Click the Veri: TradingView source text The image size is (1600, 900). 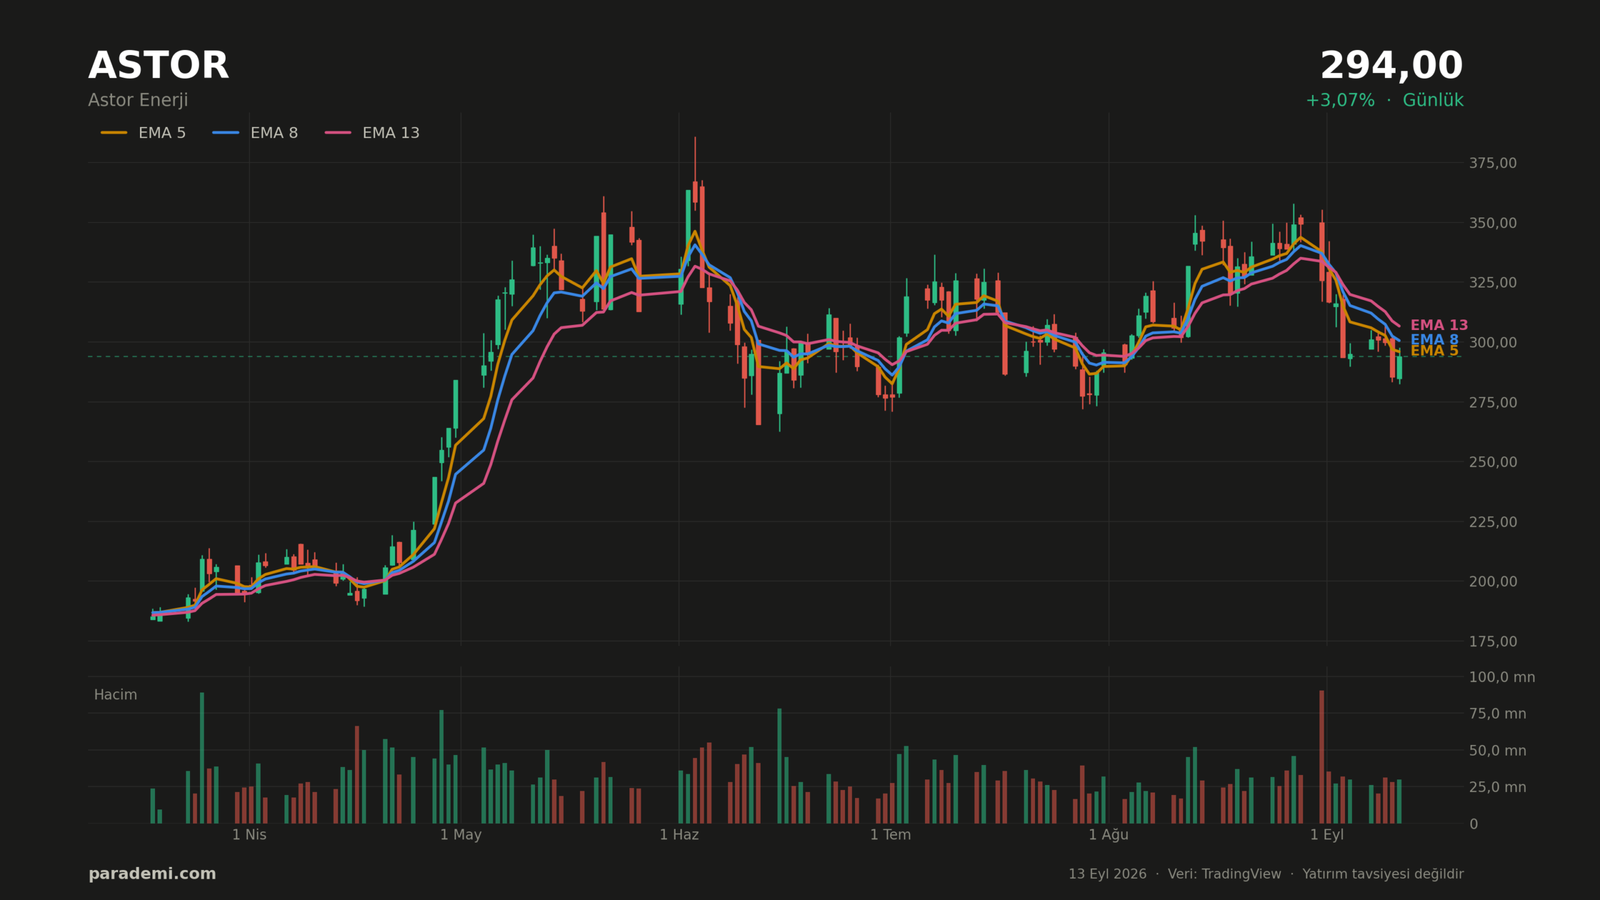1224,874
